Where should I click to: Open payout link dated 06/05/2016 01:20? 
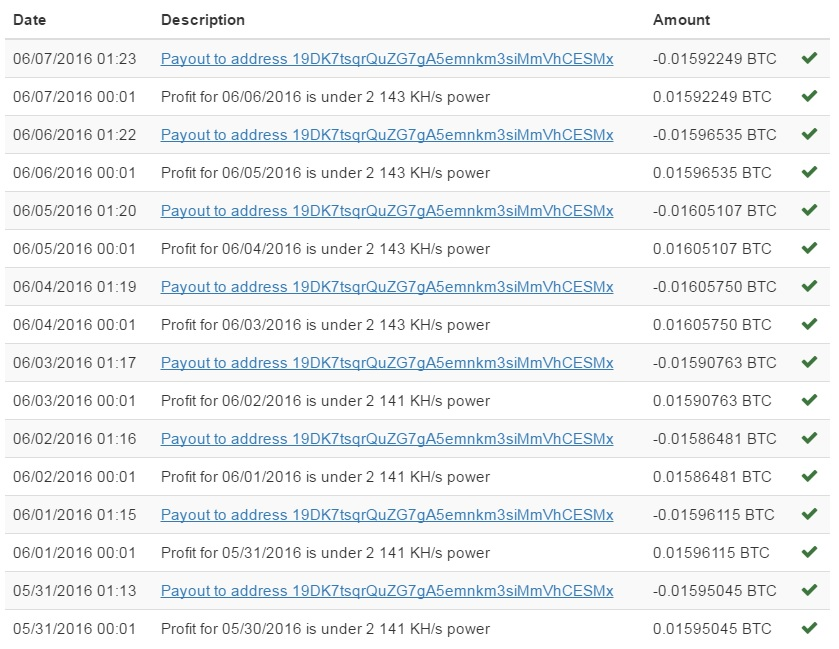pos(387,211)
